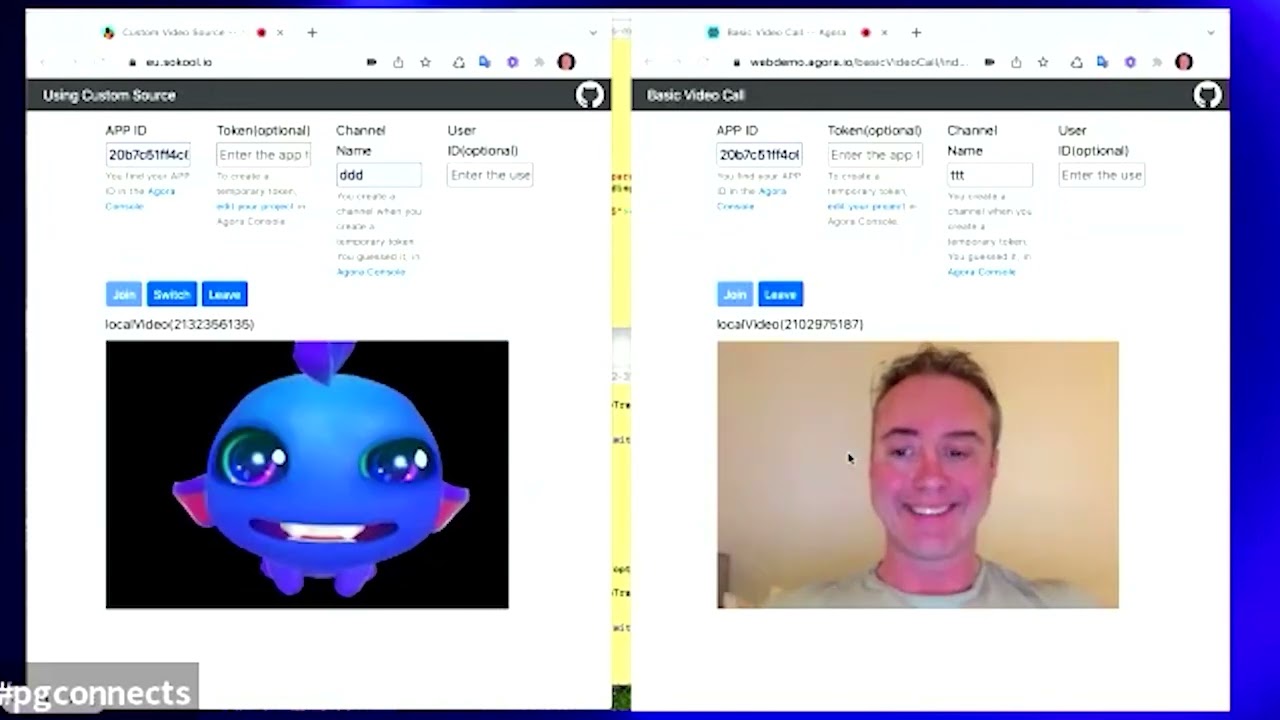Click the lock icon beside eu.sokool.io
Screen dimensions: 1280x720
132,62
